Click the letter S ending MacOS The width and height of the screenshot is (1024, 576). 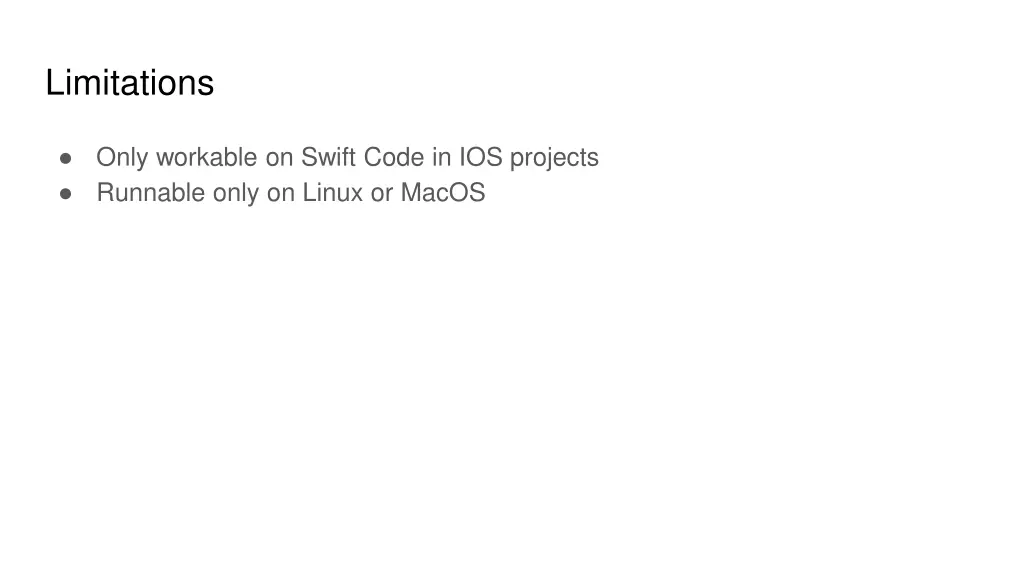pos(476,192)
